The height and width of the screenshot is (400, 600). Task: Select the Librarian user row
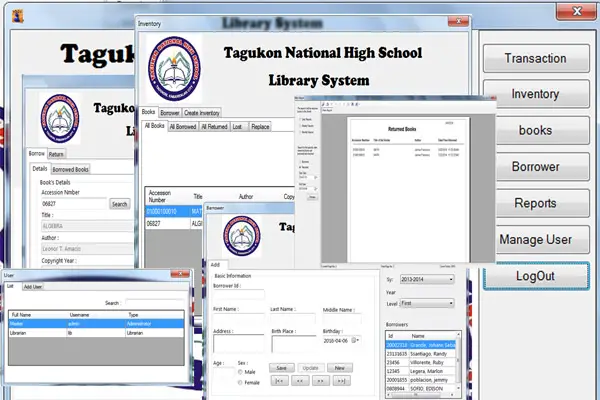[x=96, y=333]
